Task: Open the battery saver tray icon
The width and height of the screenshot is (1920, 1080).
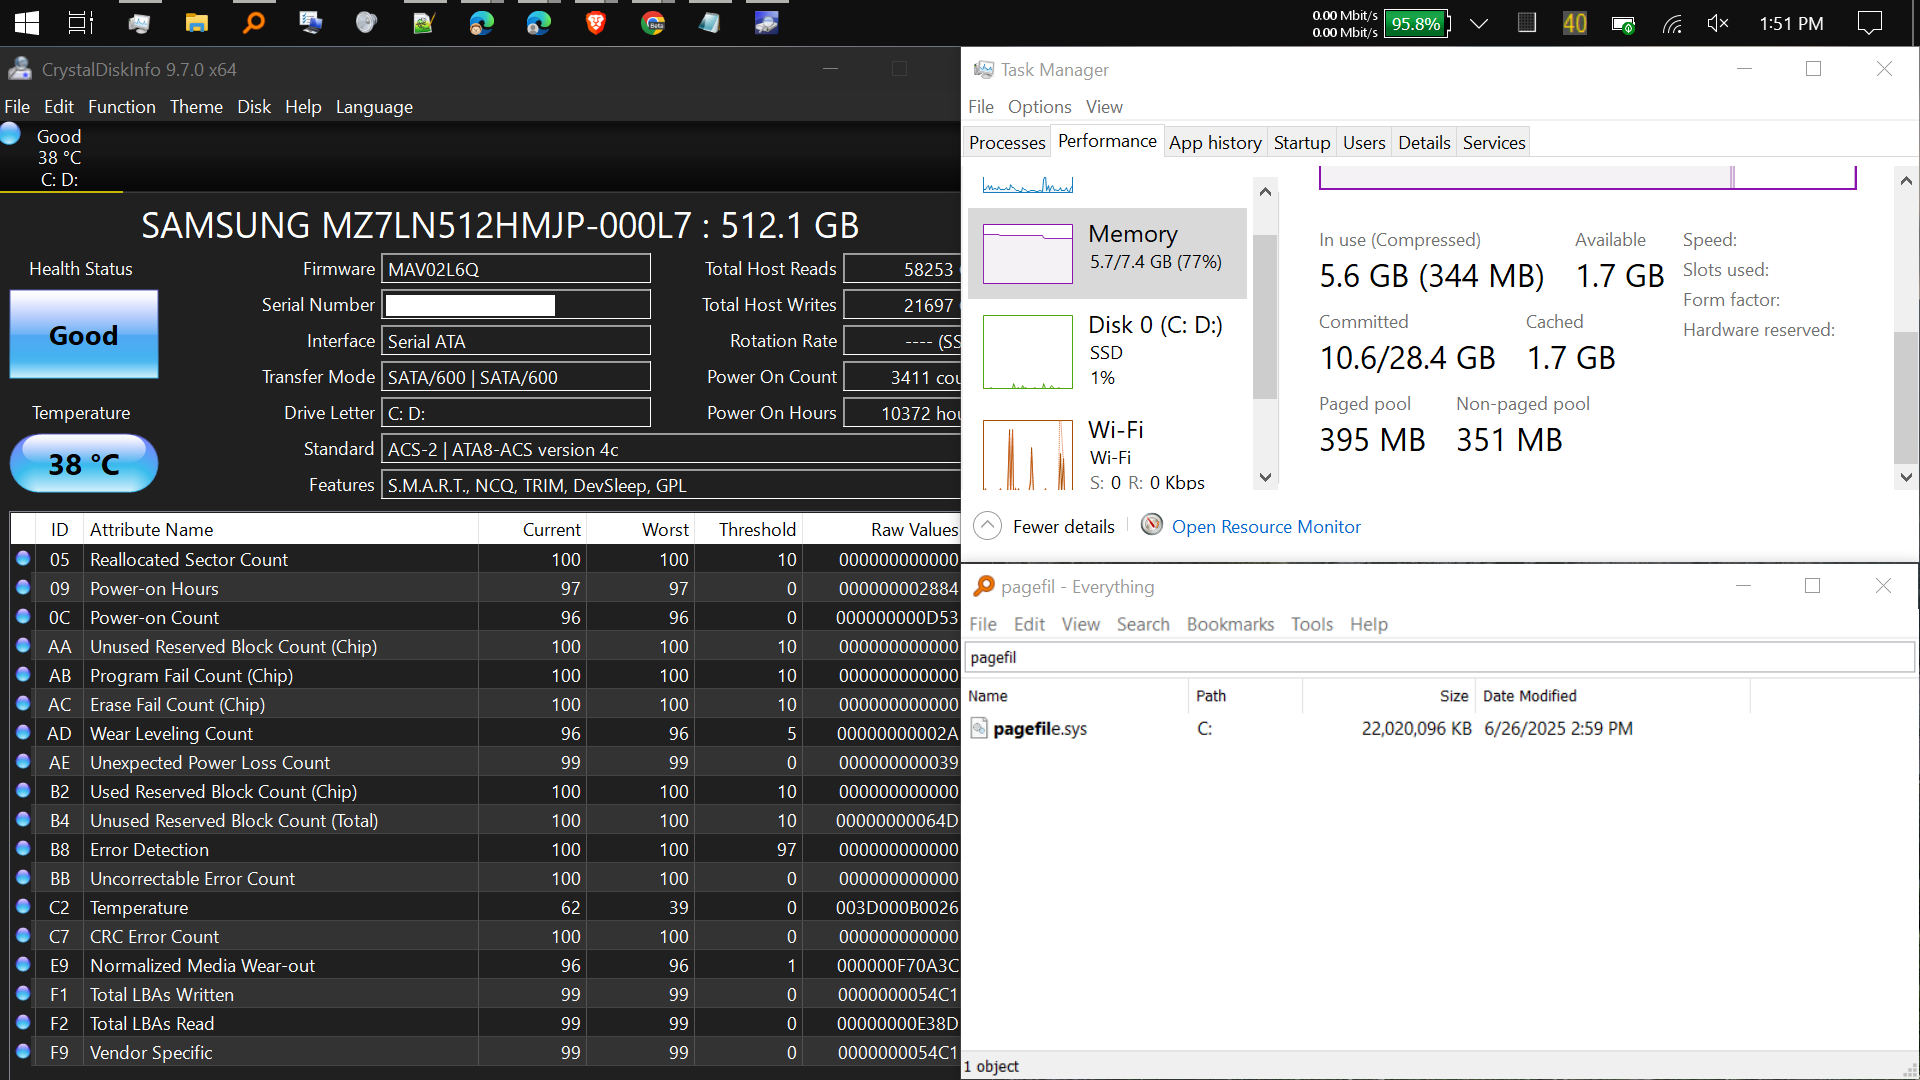Action: tap(1623, 24)
